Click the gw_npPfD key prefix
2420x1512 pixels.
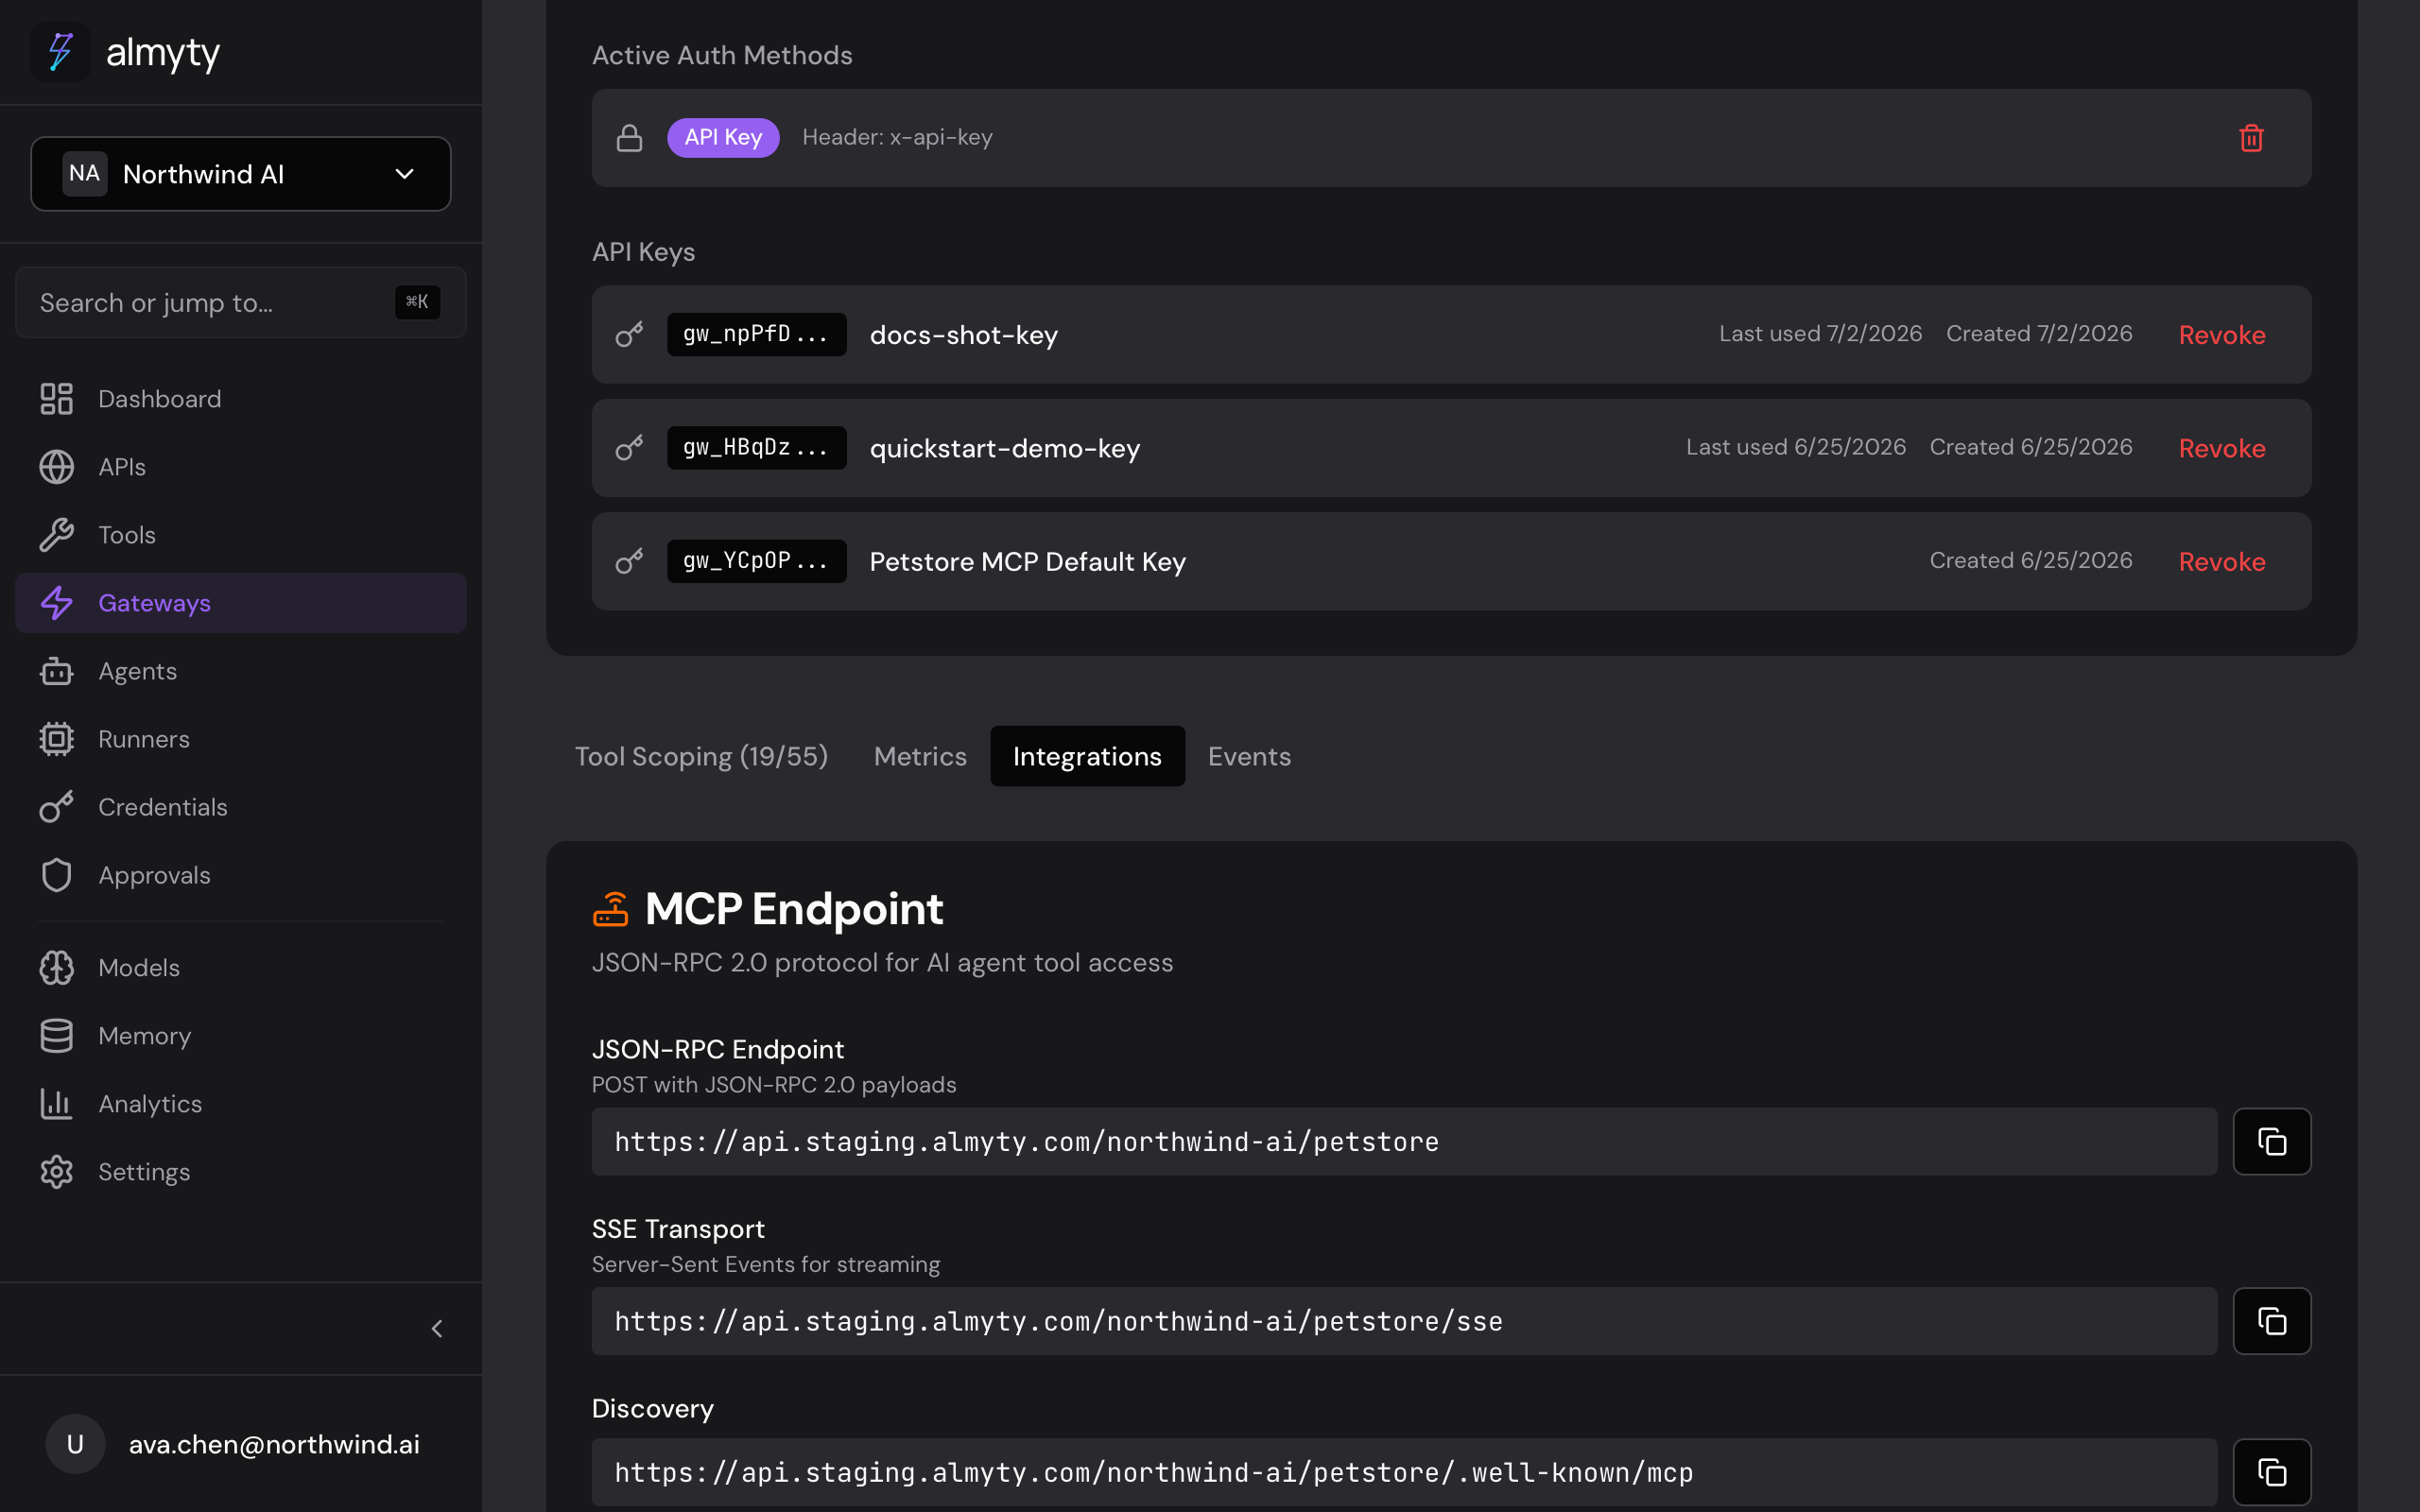tap(756, 335)
